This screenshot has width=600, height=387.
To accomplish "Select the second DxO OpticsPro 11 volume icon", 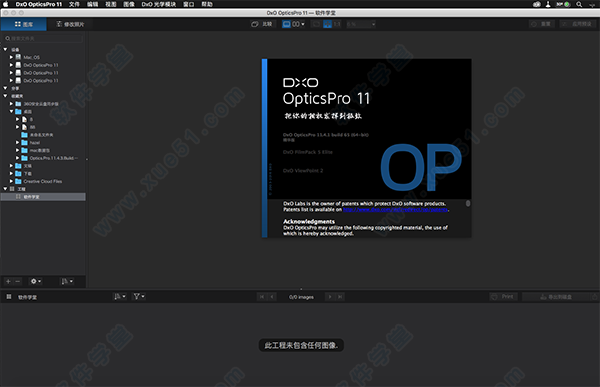I will 18,73.
